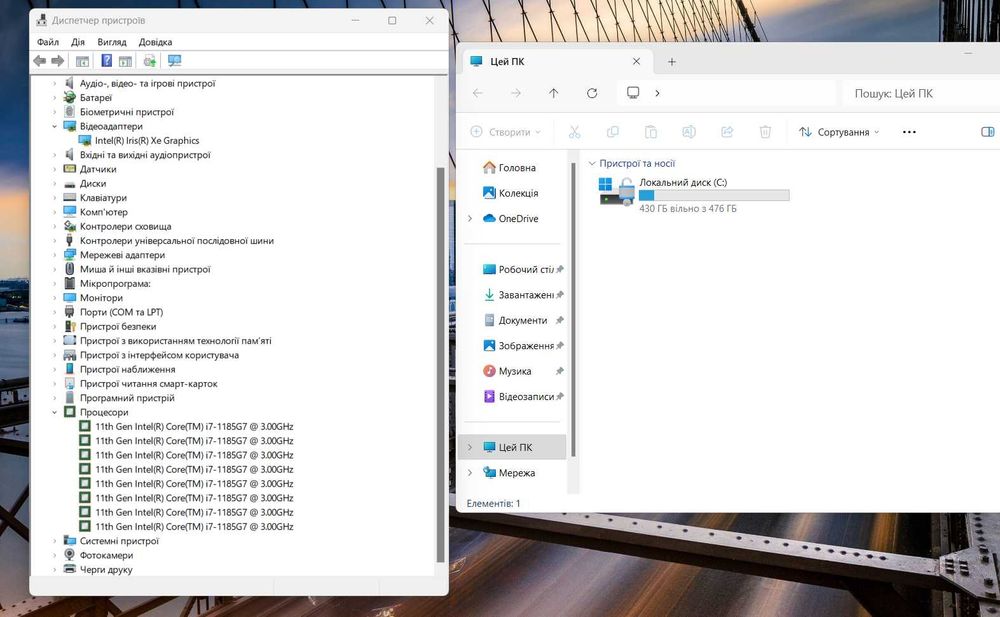Expand the Мережеві адаптери node
The image size is (1000, 617).
tap(55, 255)
